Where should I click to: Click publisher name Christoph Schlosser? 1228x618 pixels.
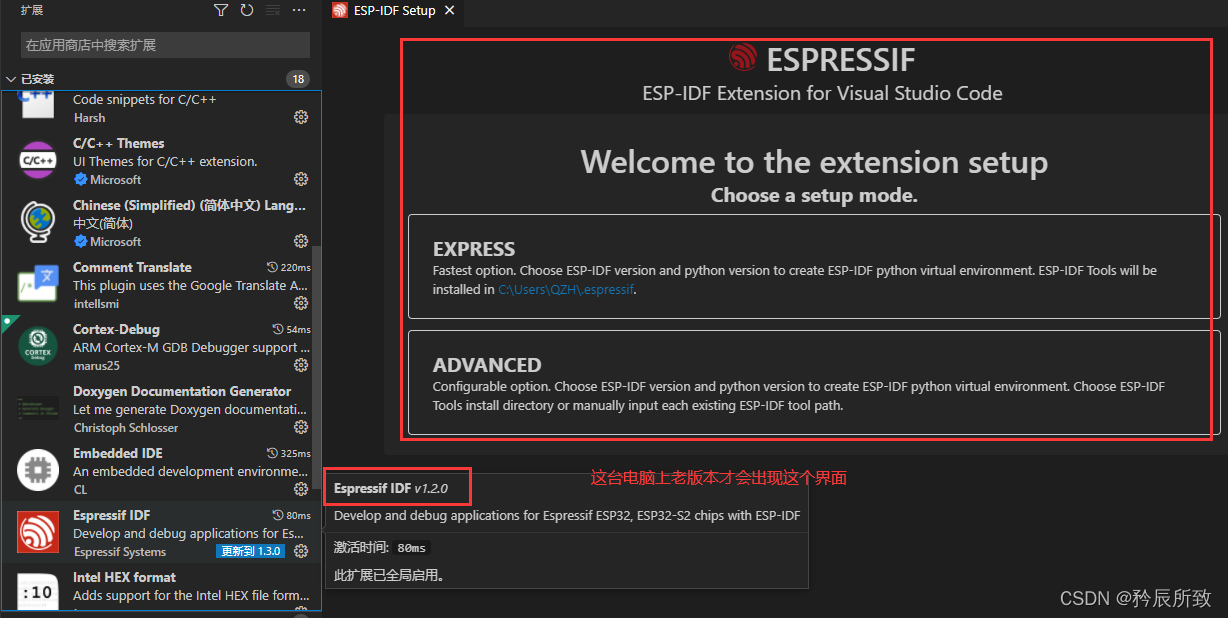[x=125, y=428]
